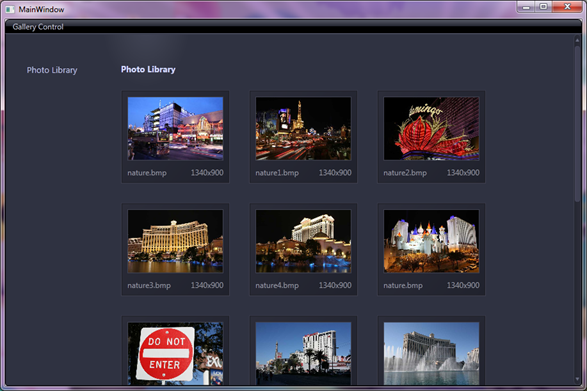Screen dimensions: 587x391
Task: Click the nature1.bmp file name label
Action: coord(277,173)
